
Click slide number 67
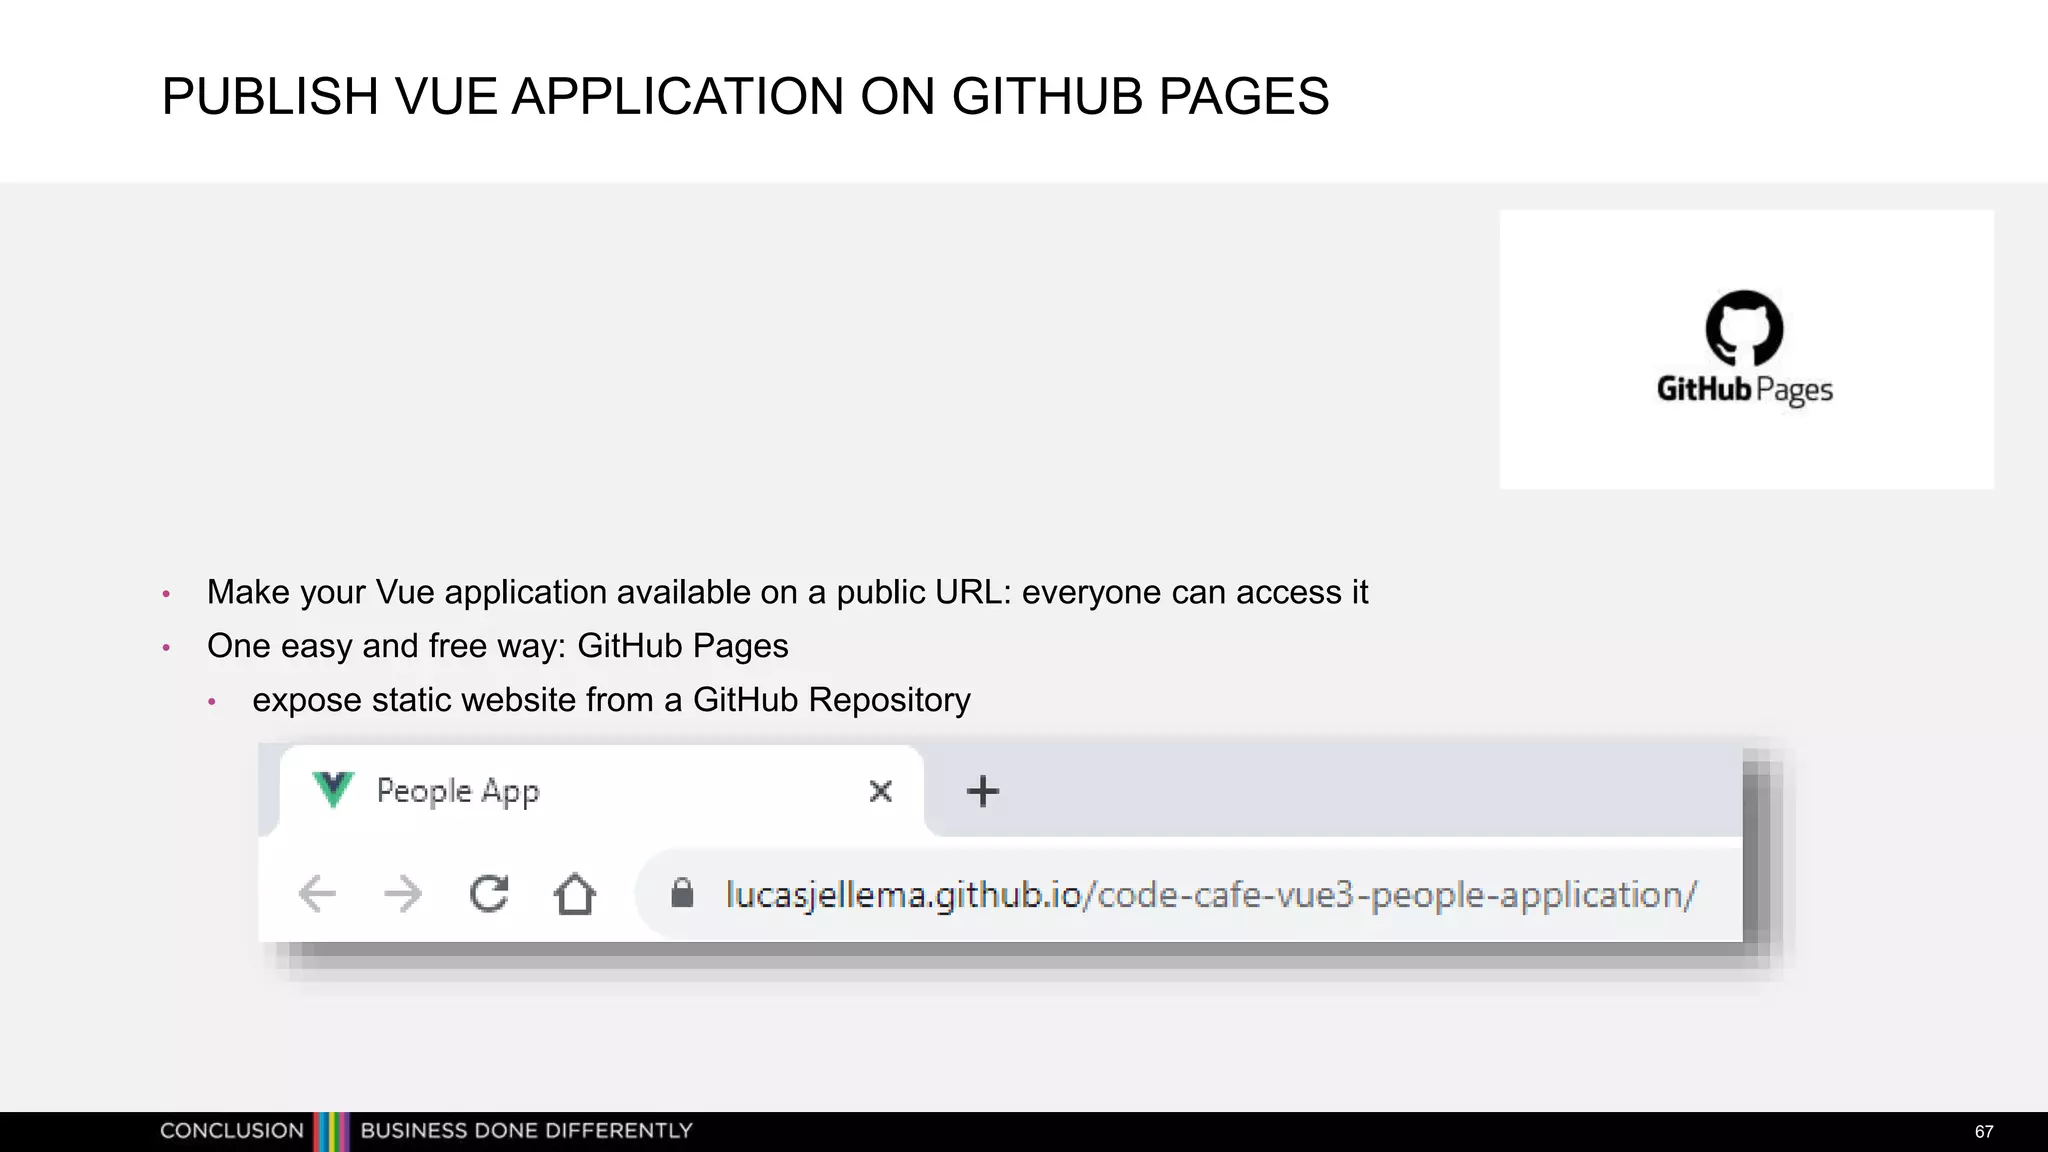tap(1984, 1132)
